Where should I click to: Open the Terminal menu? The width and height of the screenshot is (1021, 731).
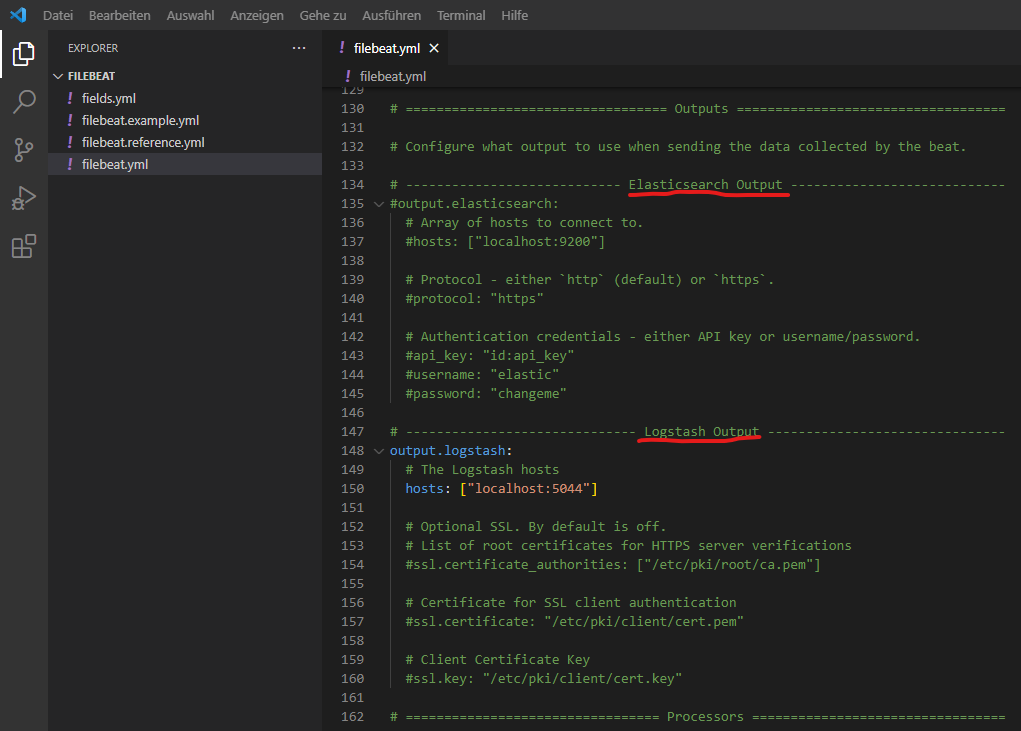click(x=461, y=15)
